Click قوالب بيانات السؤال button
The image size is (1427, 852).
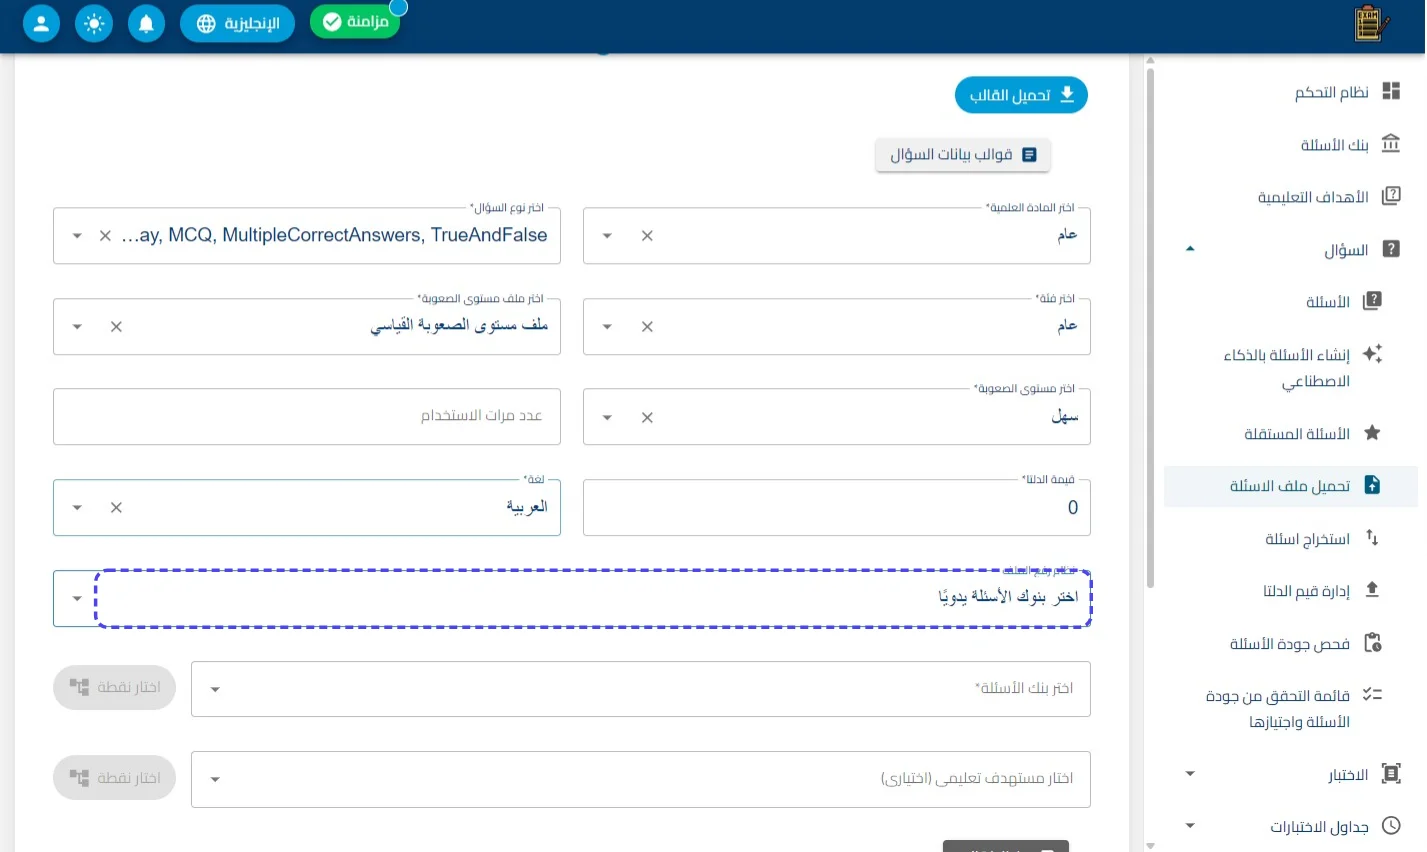pos(963,154)
